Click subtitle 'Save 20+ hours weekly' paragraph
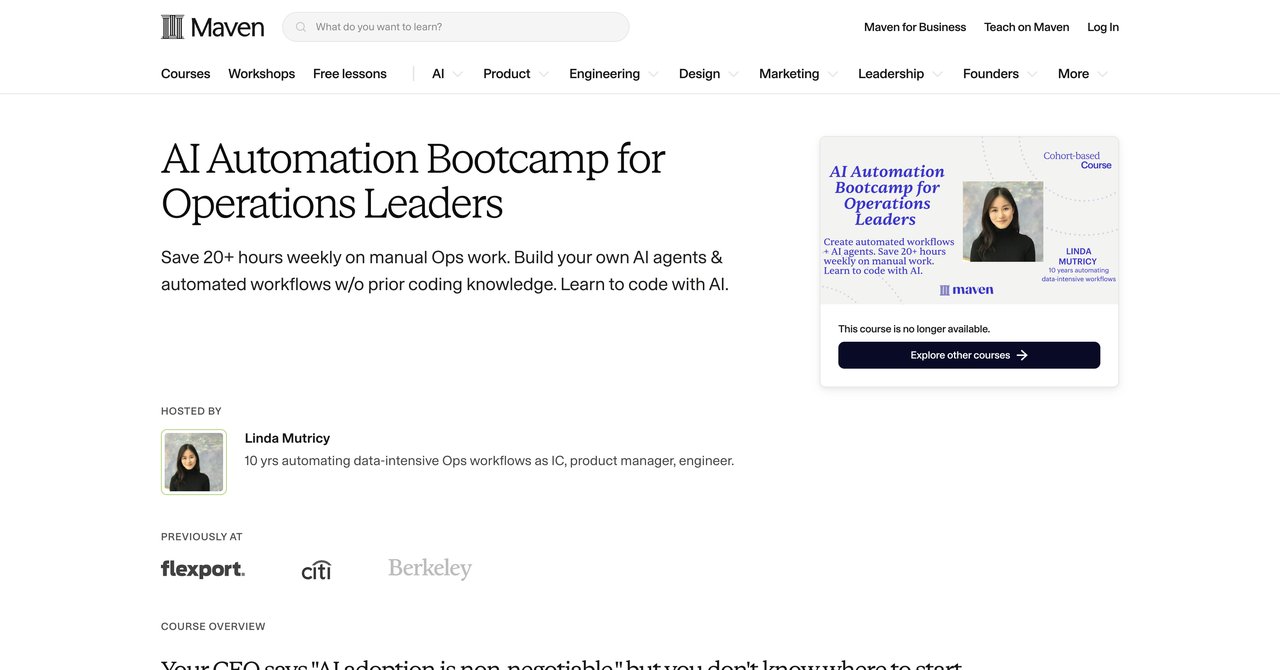1280x670 pixels. [445, 271]
